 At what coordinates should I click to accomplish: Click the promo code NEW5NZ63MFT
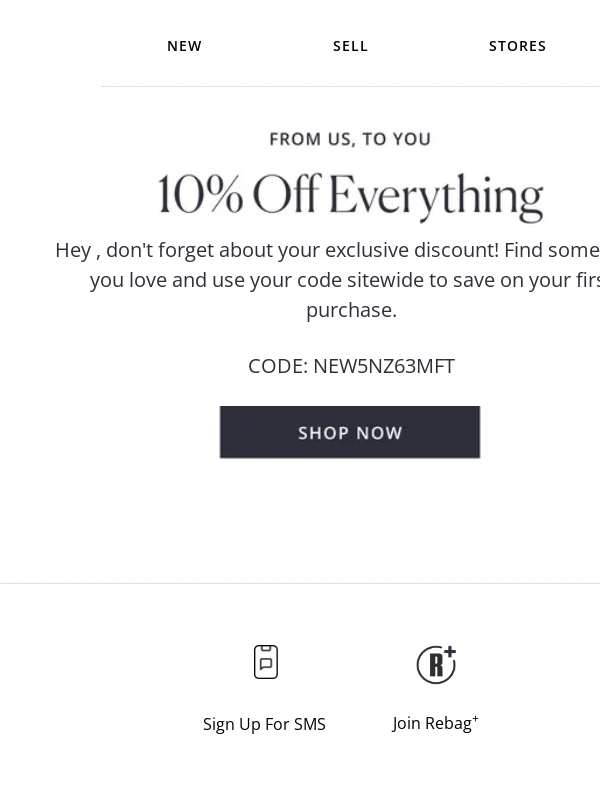(x=384, y=366)
